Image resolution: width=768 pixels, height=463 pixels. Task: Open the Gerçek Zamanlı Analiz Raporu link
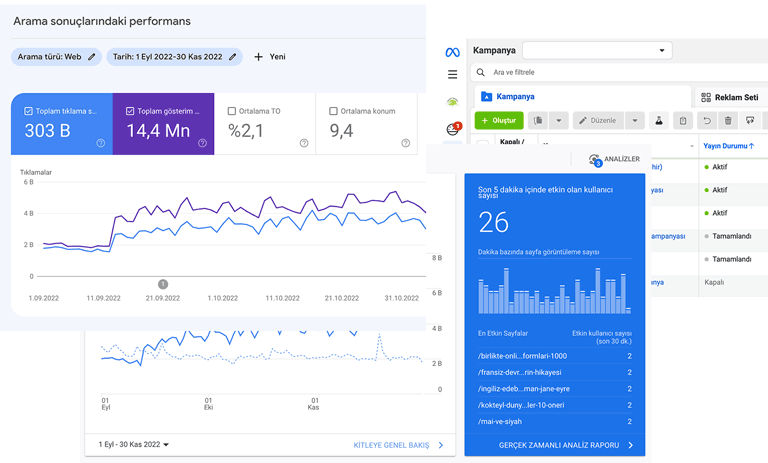[565, 445]
